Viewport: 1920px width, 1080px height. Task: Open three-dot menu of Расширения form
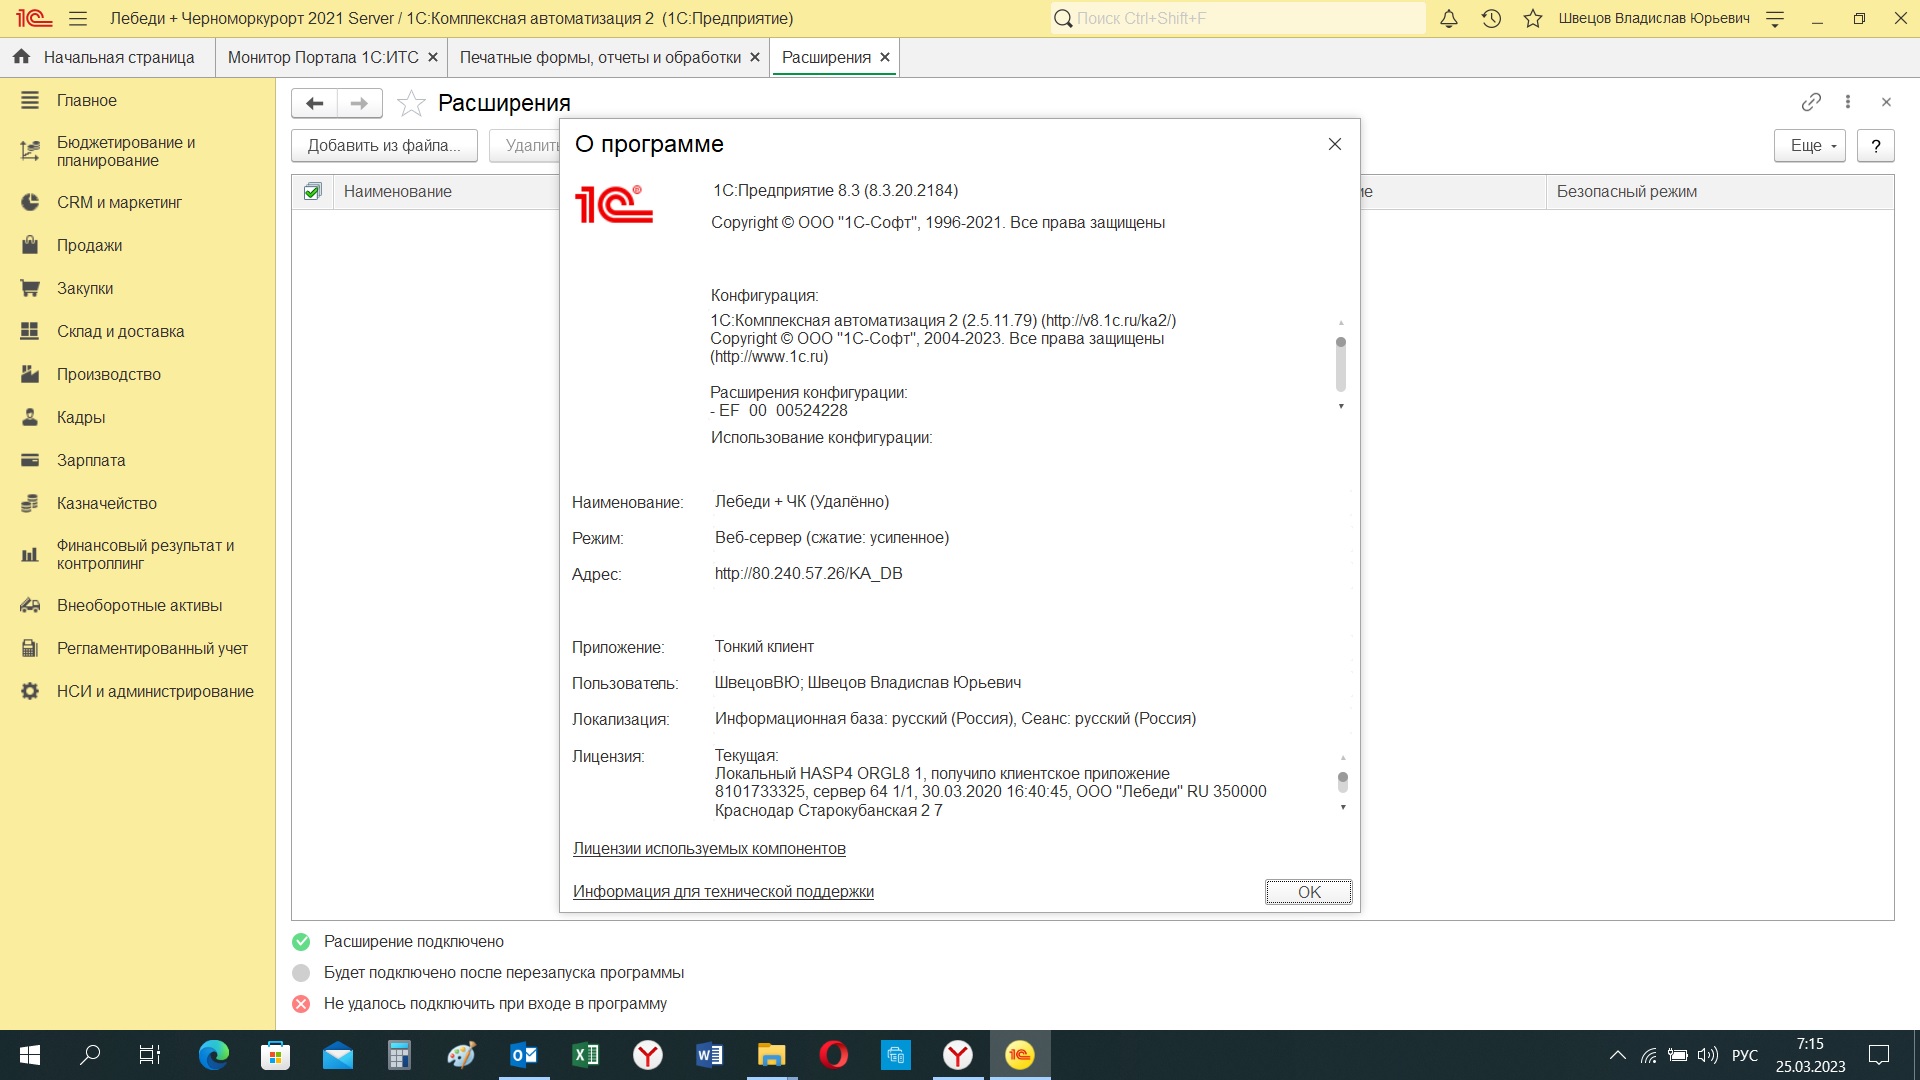[x=1848, y=102]
